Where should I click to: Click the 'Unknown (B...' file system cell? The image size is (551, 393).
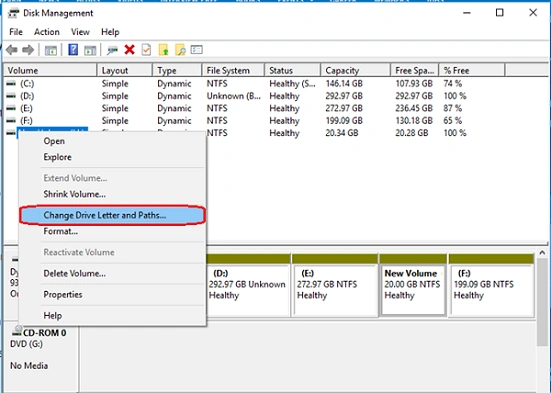pos(234,96)
